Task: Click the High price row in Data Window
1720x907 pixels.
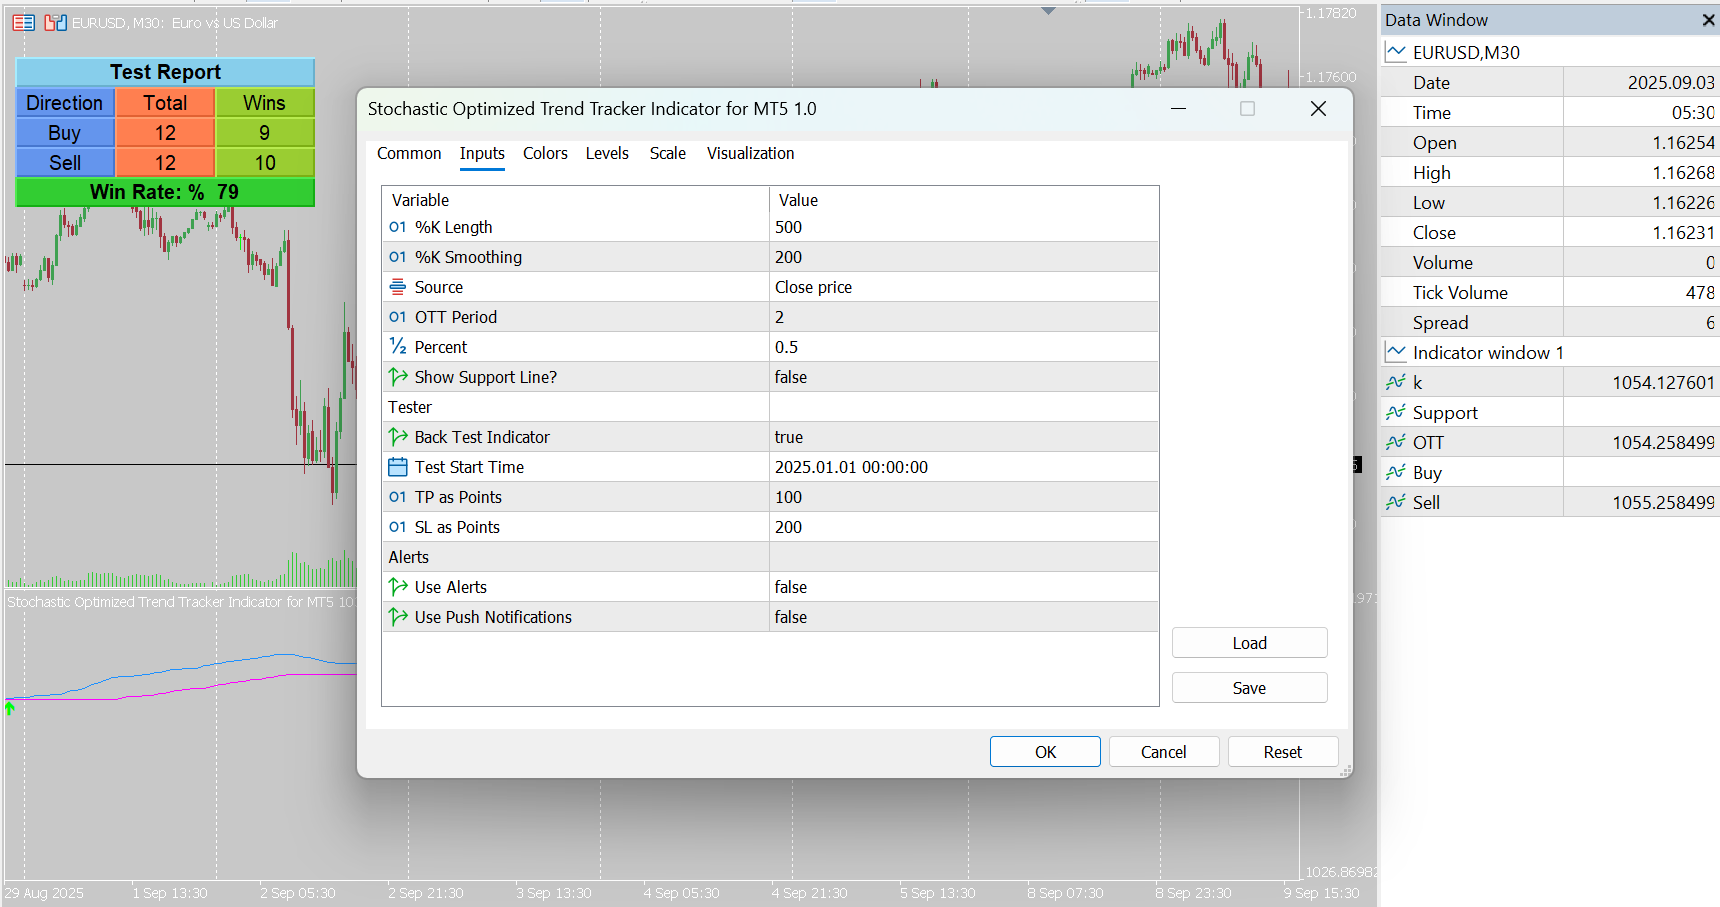Action: tap(1550, 172)
